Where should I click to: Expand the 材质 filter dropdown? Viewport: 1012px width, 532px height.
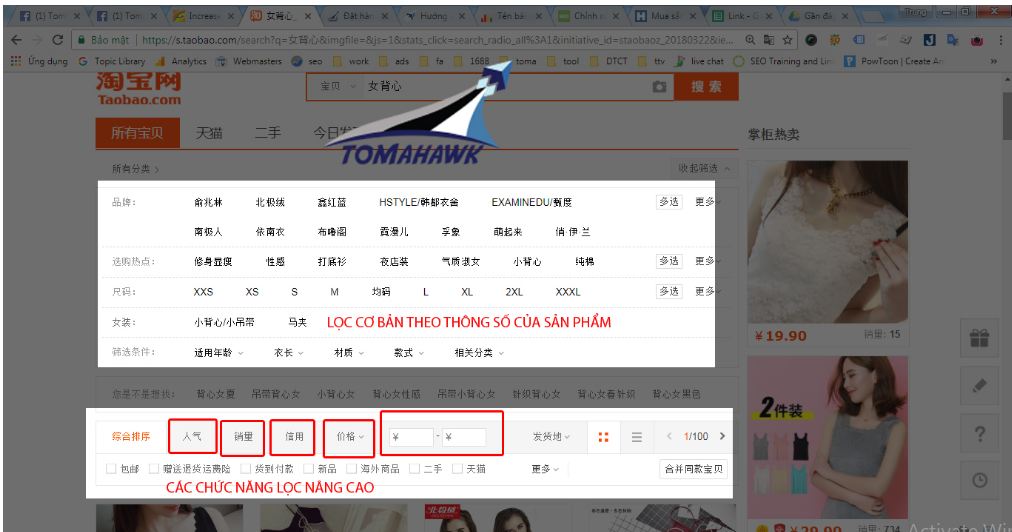pyautogui.click(x=349, y=353)
